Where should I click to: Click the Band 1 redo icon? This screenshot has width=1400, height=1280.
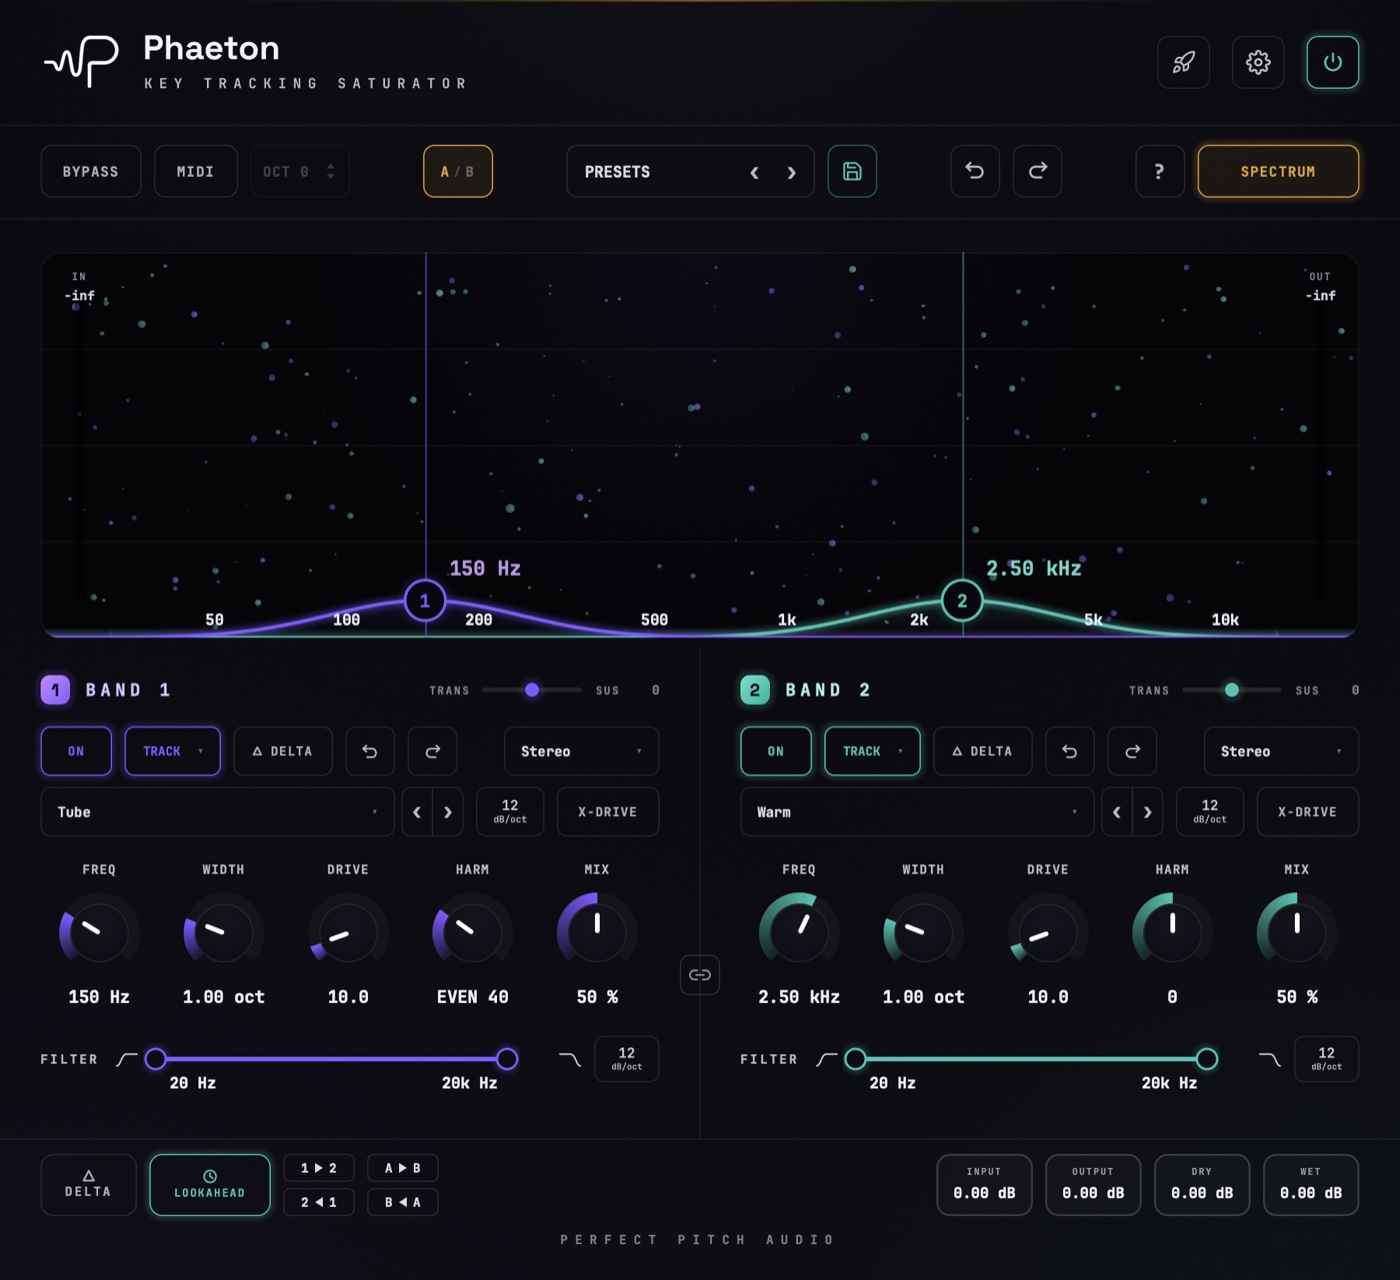pos(433,751)
